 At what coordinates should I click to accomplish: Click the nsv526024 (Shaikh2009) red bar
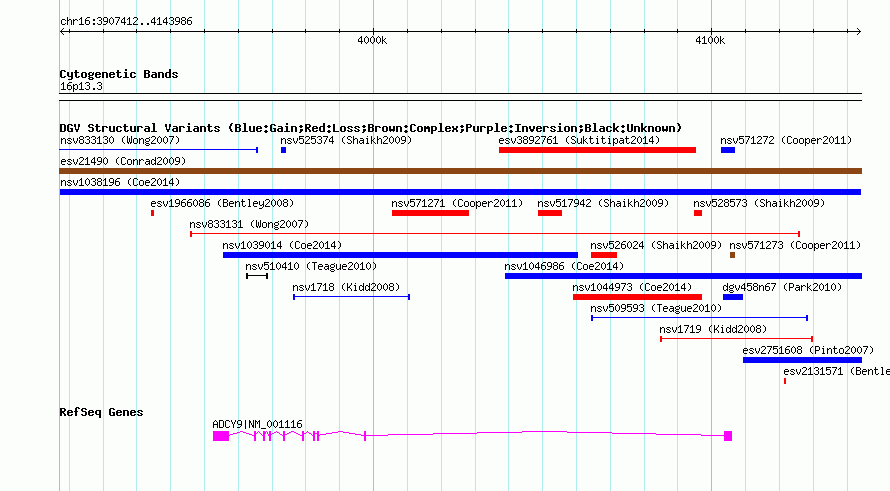pos(604,255)
